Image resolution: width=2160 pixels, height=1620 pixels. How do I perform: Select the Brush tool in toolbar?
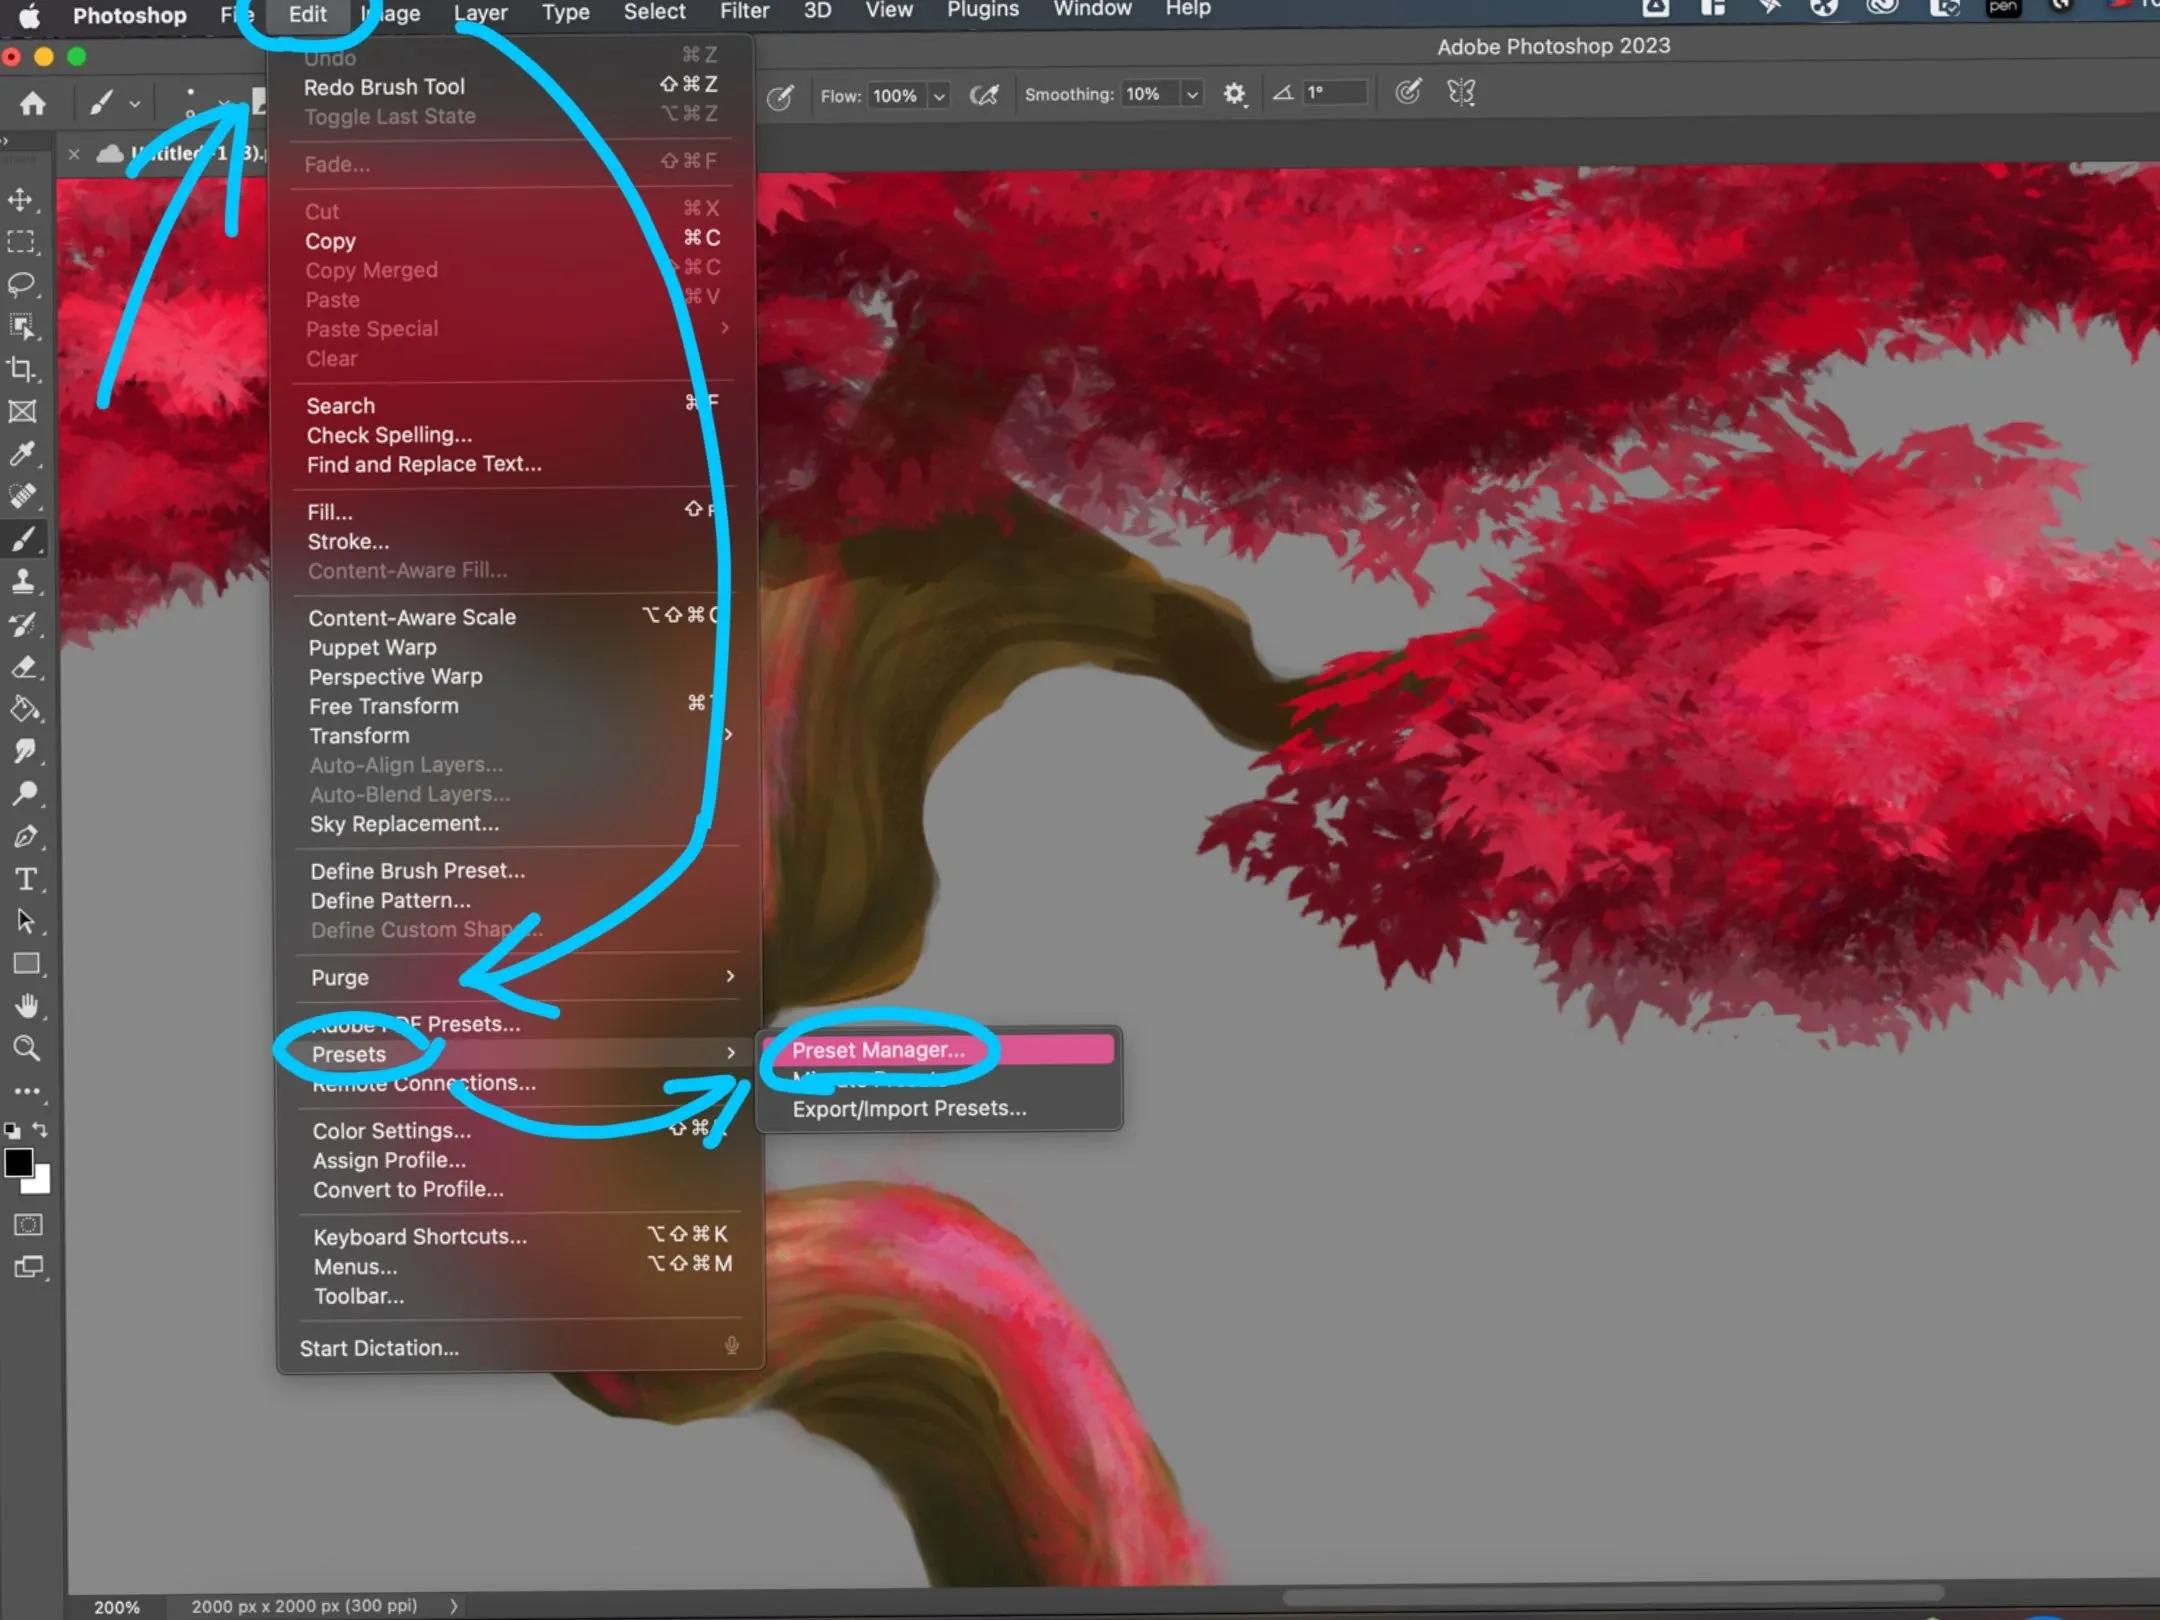[23, 539]
